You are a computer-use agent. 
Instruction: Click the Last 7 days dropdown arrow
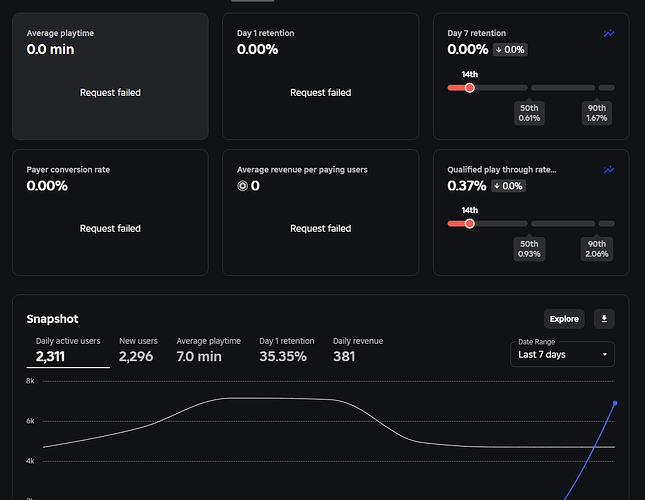pos(605,354)
